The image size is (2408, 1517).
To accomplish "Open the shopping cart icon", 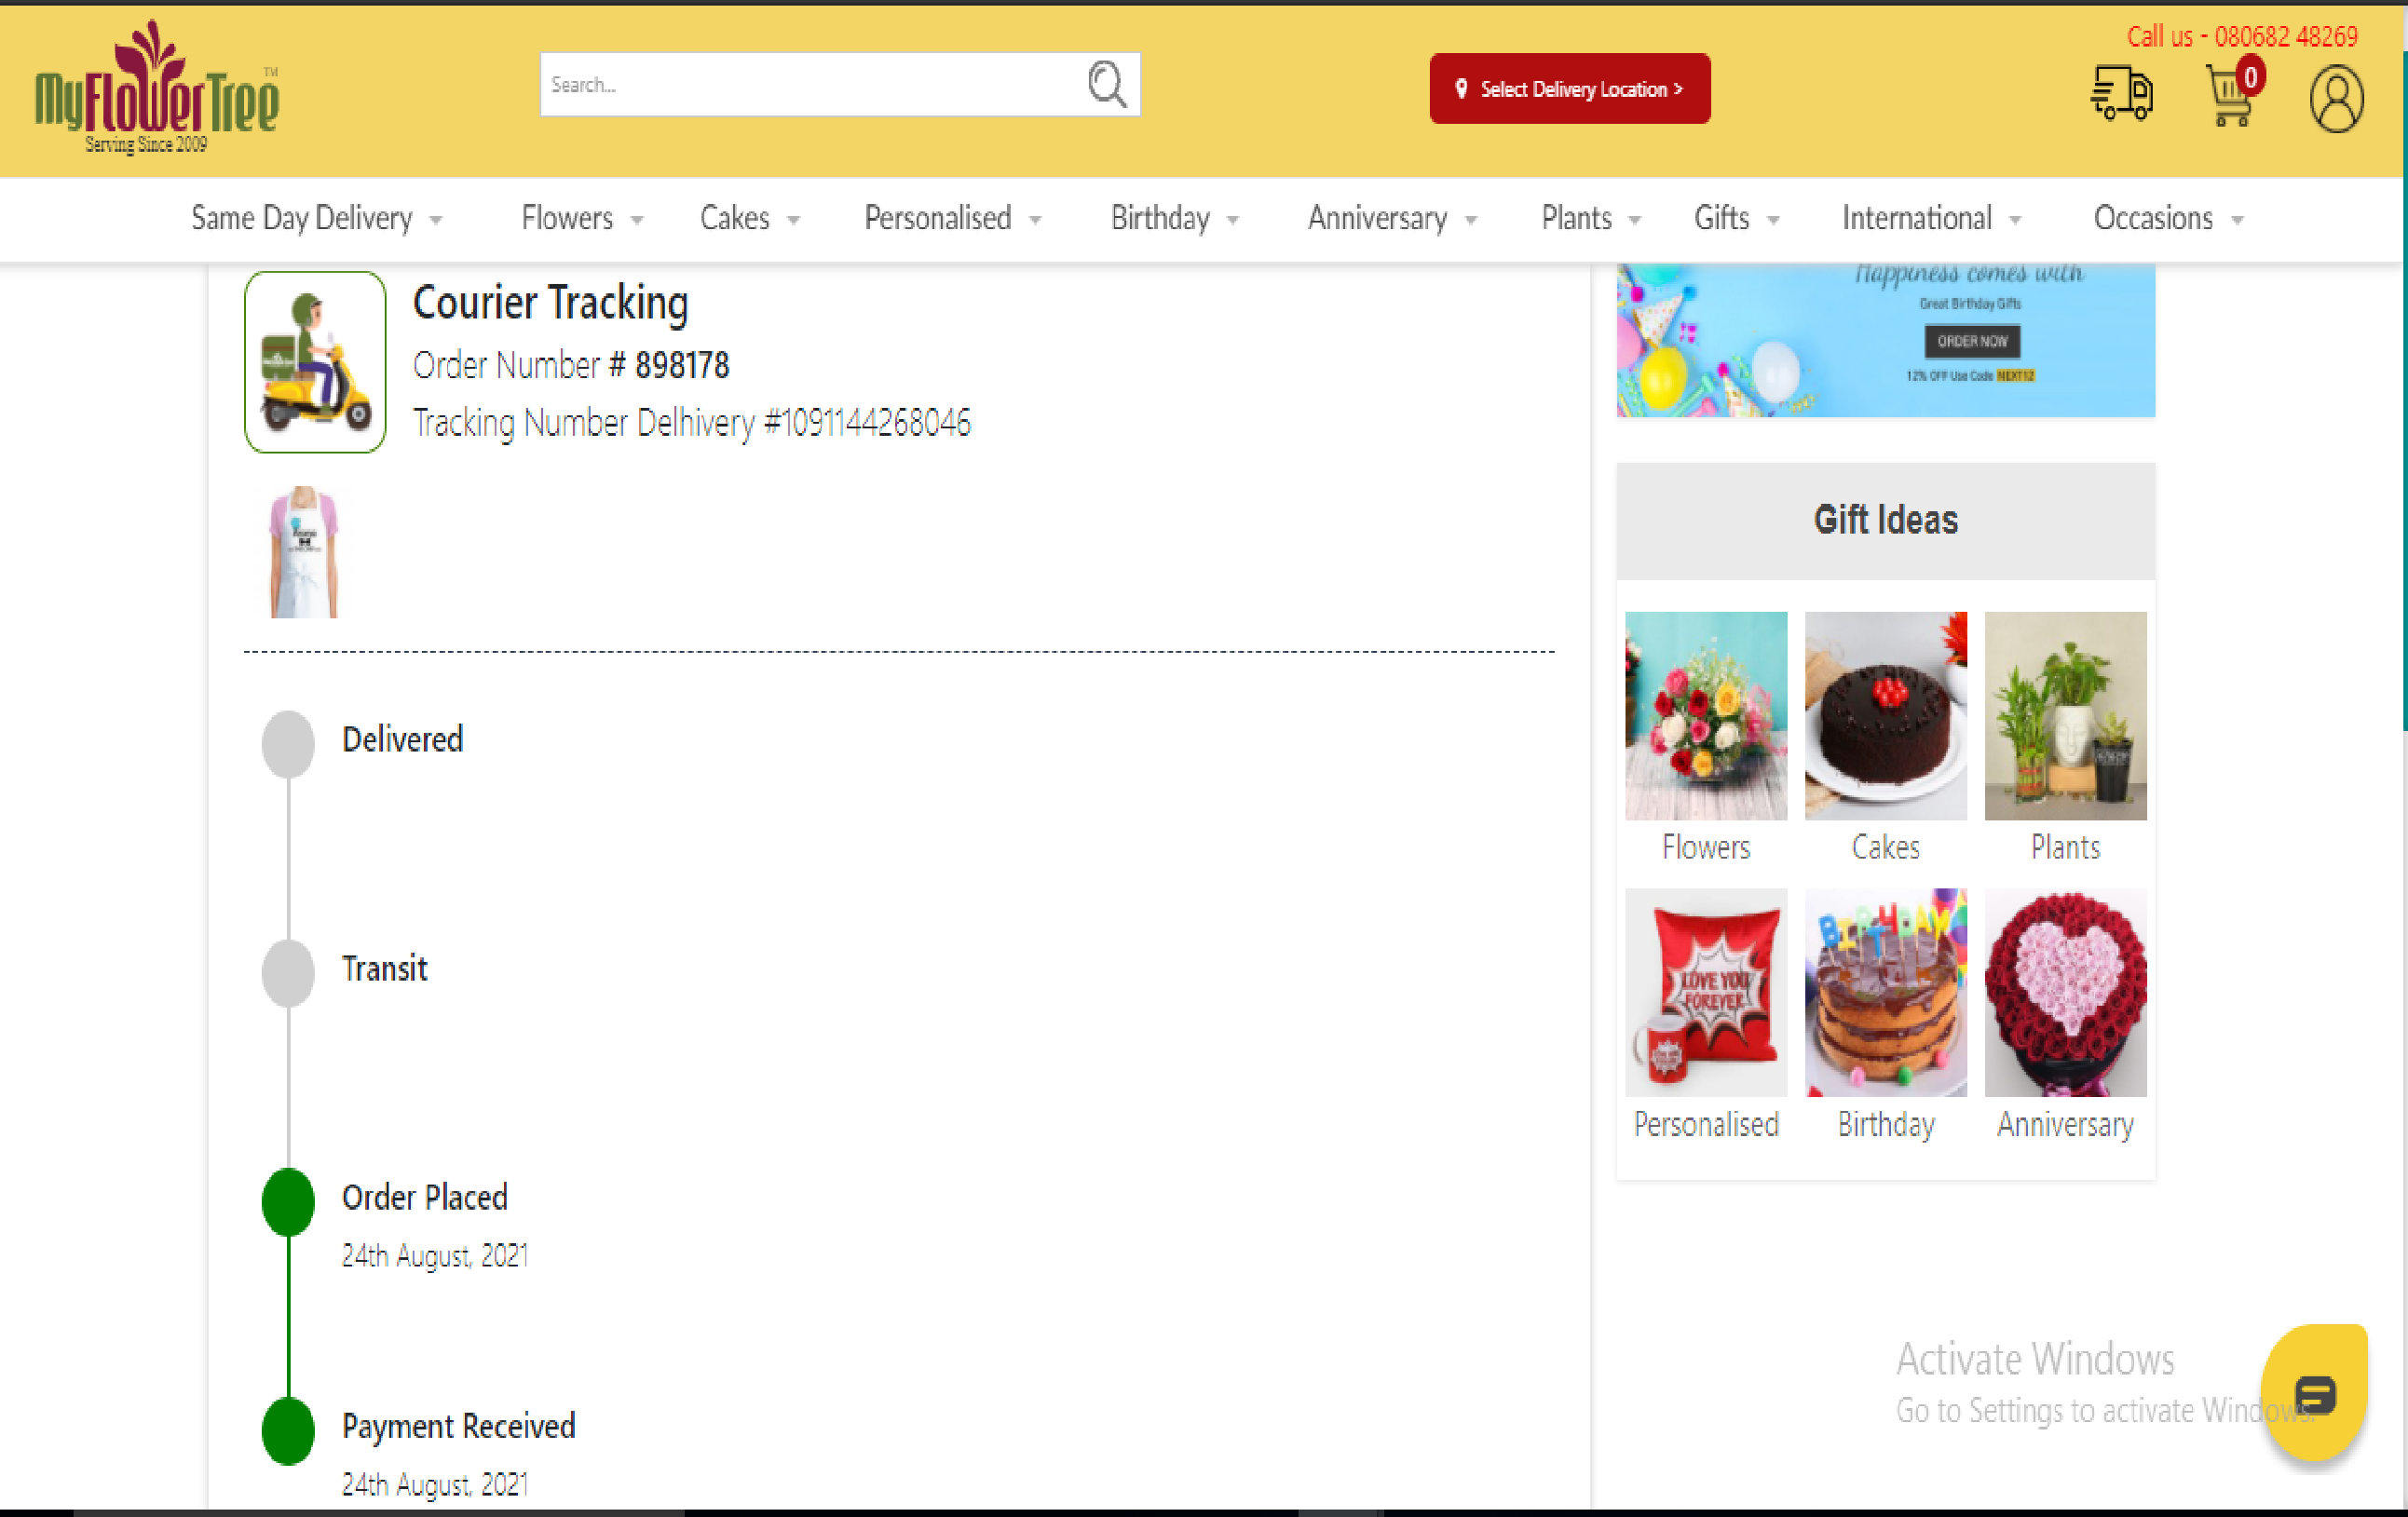I will (x=2230, y=96).
